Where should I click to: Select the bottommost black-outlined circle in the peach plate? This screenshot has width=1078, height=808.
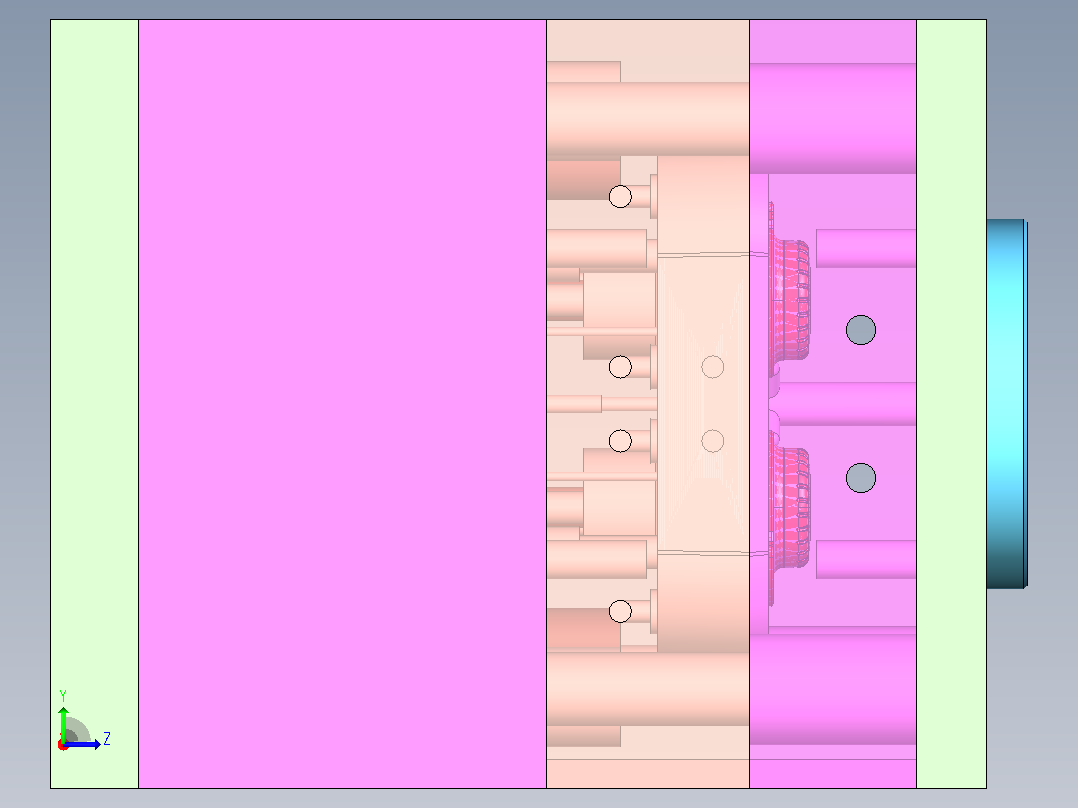pyautogui.click(x=620, y=611)
